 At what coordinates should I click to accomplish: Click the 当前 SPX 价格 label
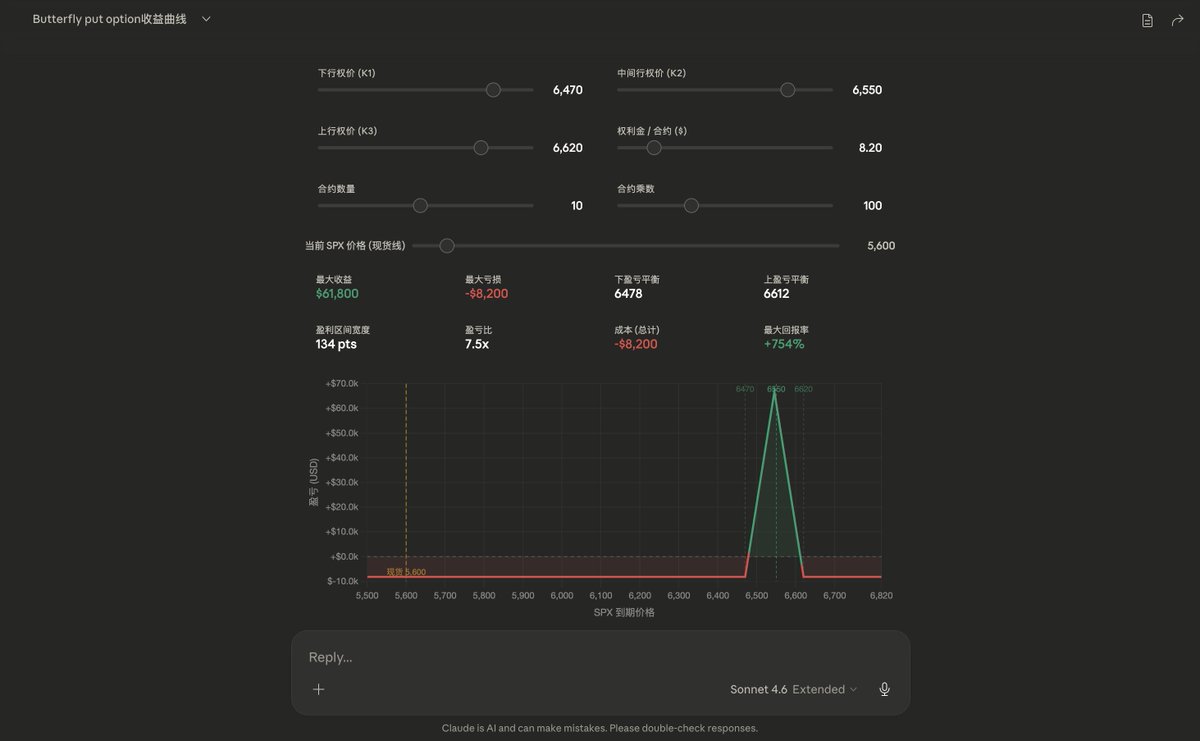point(355,246)
